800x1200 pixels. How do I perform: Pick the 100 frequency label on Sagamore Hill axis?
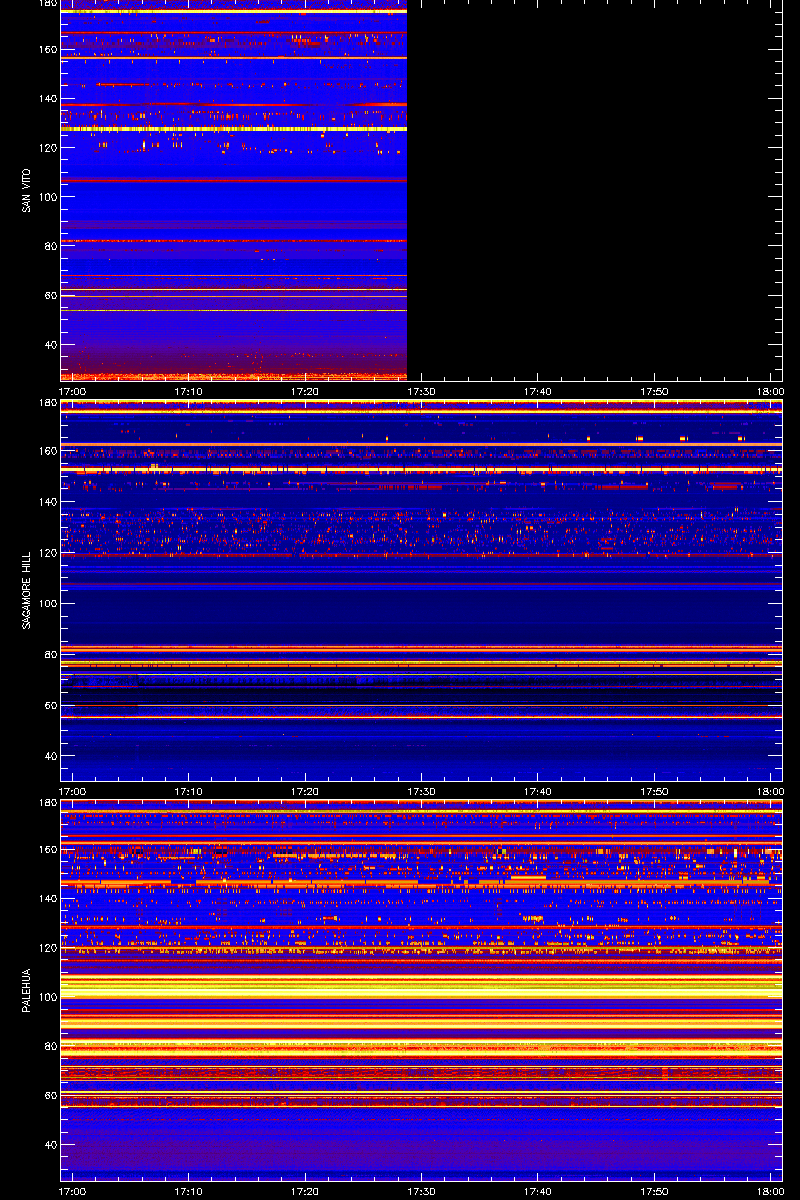pyautogui.click(x=47, y=603)
